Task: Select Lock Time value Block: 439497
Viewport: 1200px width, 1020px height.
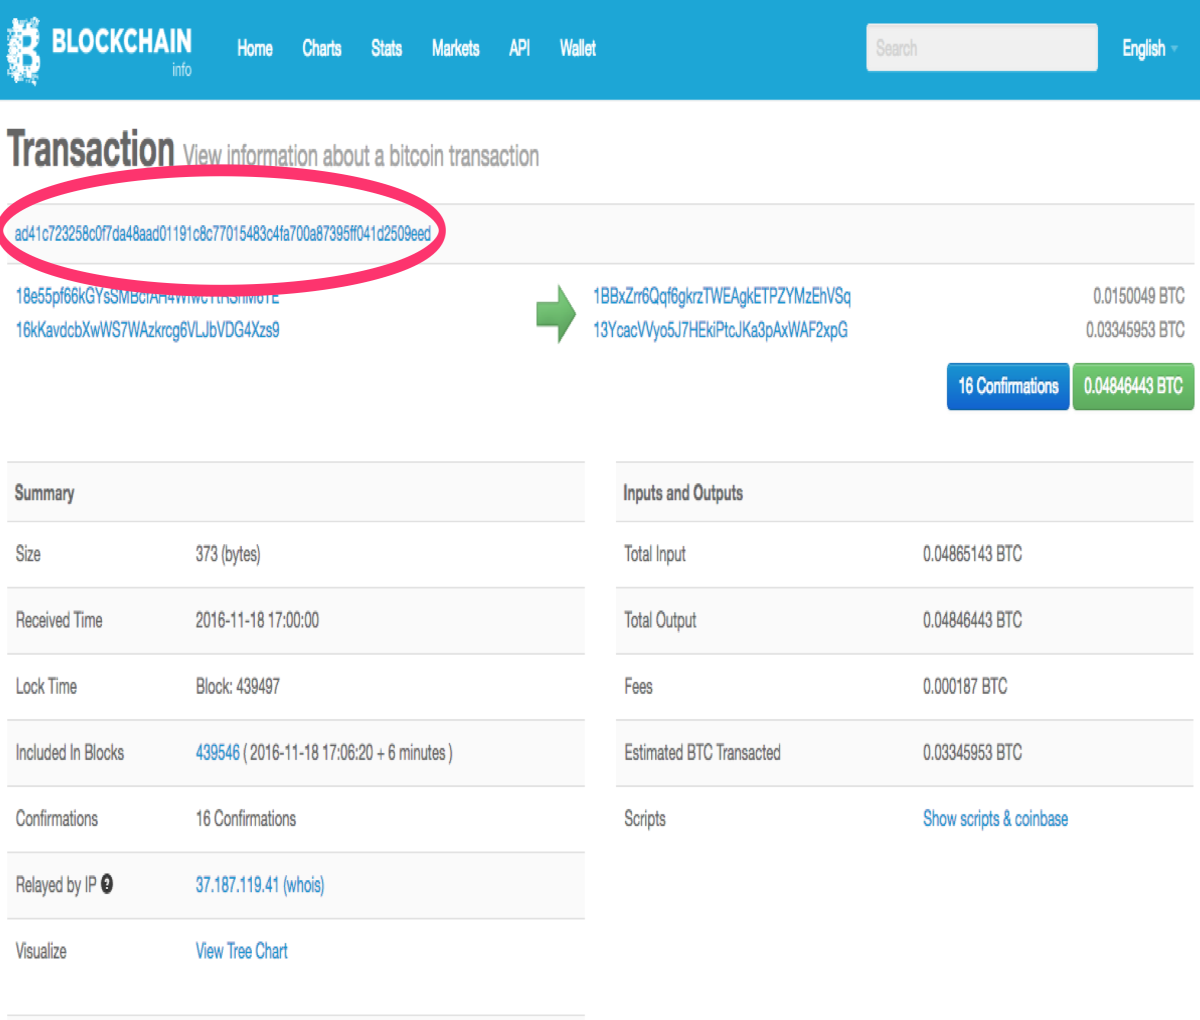Action: coord(237,687)
